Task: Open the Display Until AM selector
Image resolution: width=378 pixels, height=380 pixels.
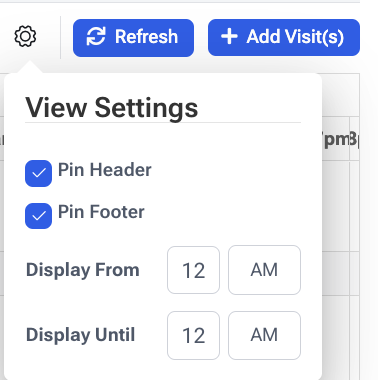Action: click(264, 335)
